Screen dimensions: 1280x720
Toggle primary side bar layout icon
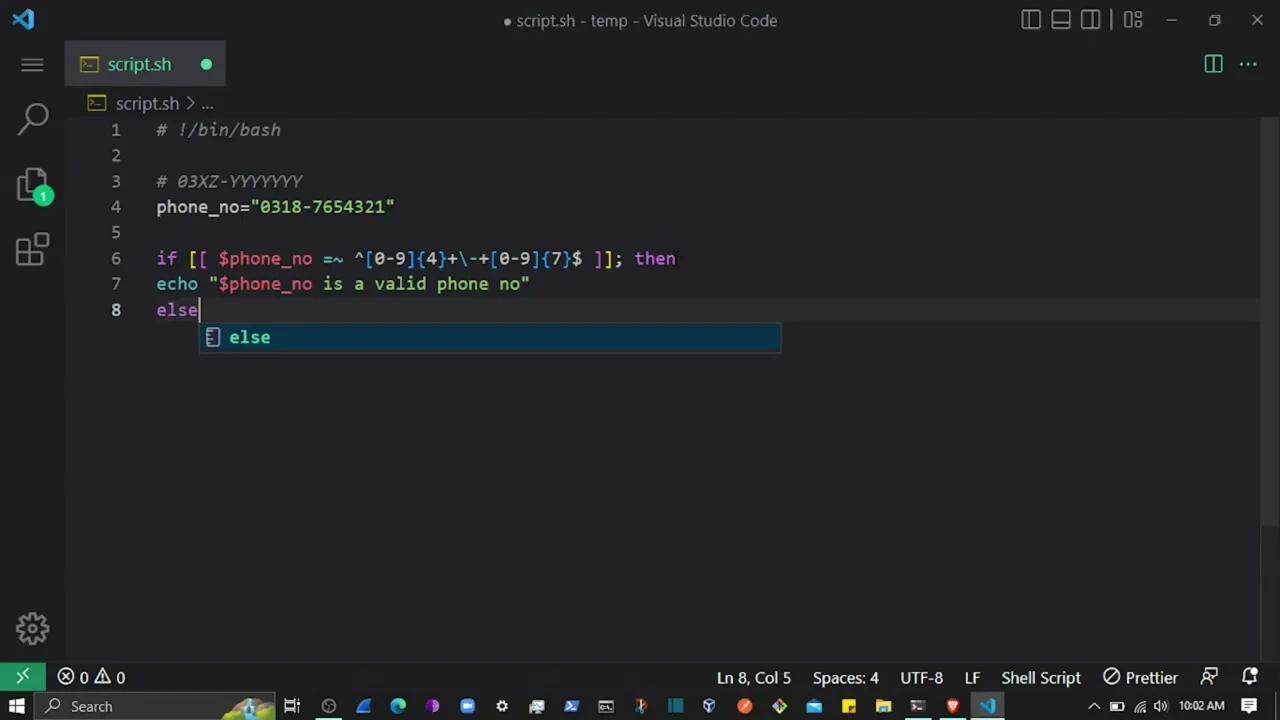(x=1031, y=20)
